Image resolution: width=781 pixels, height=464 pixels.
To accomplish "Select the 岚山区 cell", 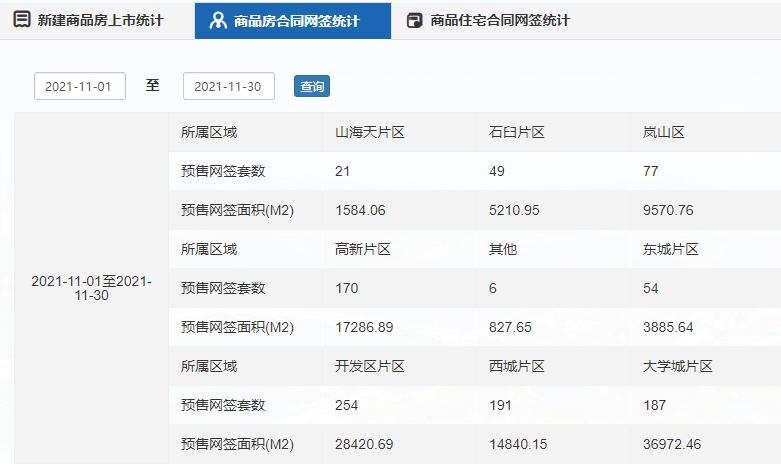I will (706, 132).
